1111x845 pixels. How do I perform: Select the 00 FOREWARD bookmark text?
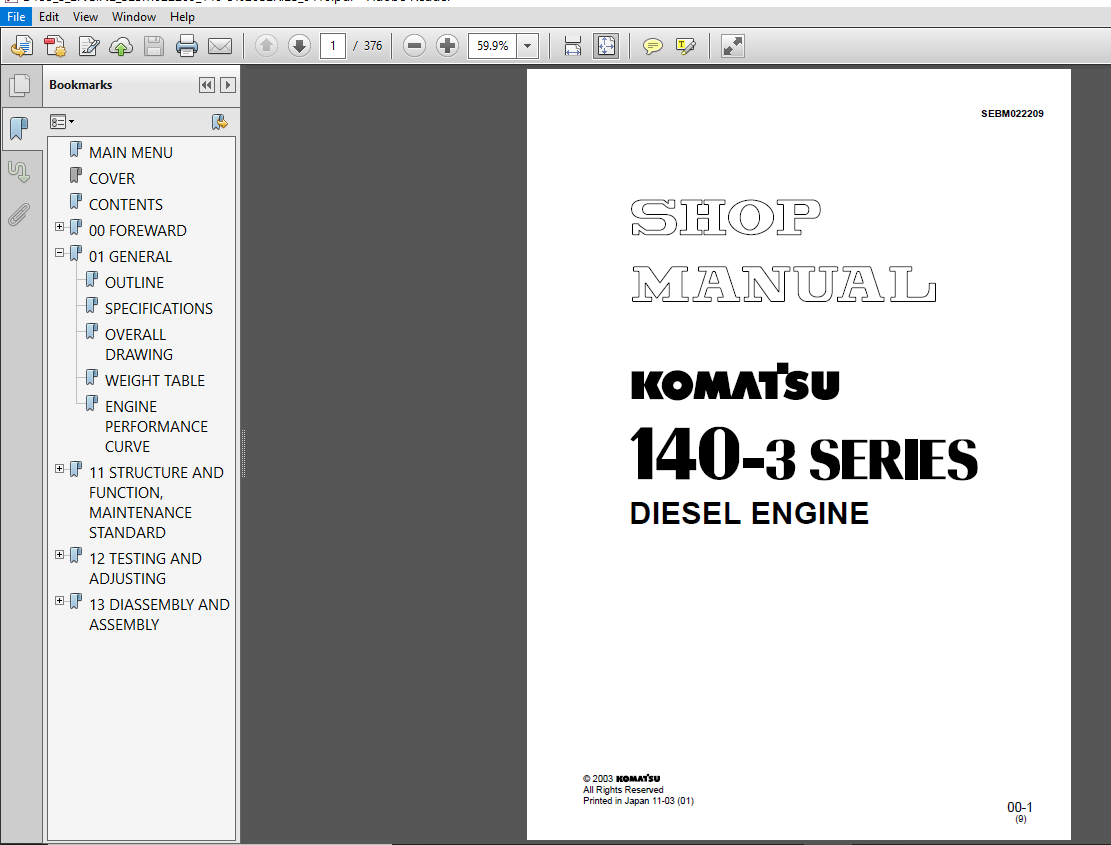click(x=137, y=231)
